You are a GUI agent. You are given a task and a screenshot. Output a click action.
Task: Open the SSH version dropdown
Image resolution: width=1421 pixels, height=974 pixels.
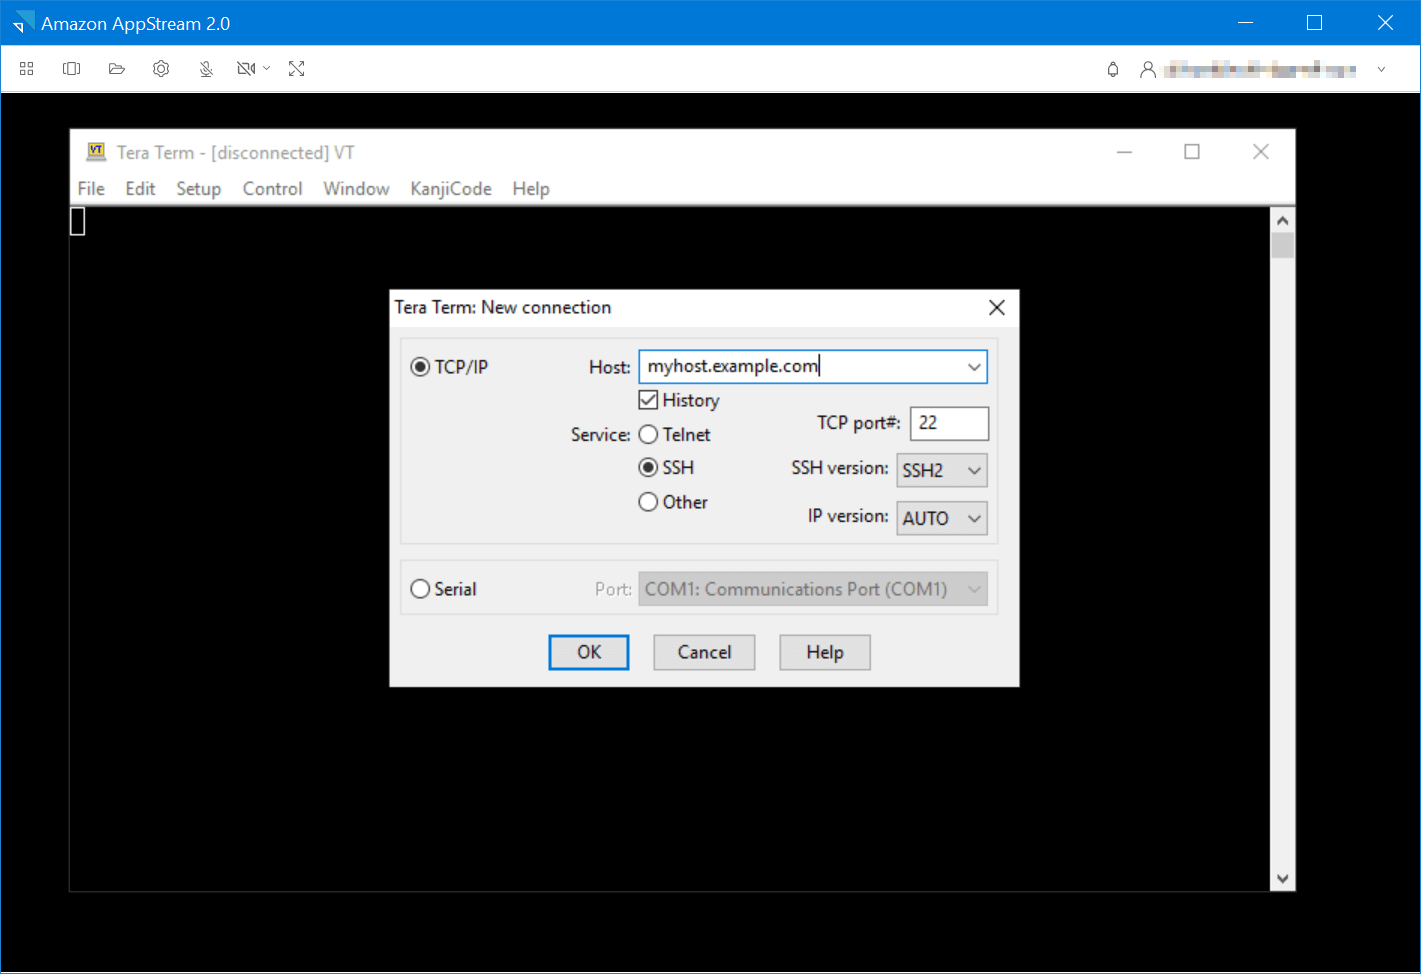click(942, 470)
